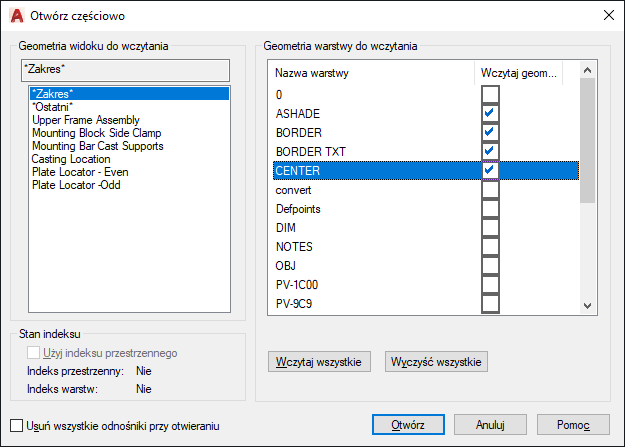Image resolution: width=625 pixels, height=447 pixels.
Task: Toggle Usuń wszystkie odnośniki przy otwieraniu checkbox
Action: 15,424
